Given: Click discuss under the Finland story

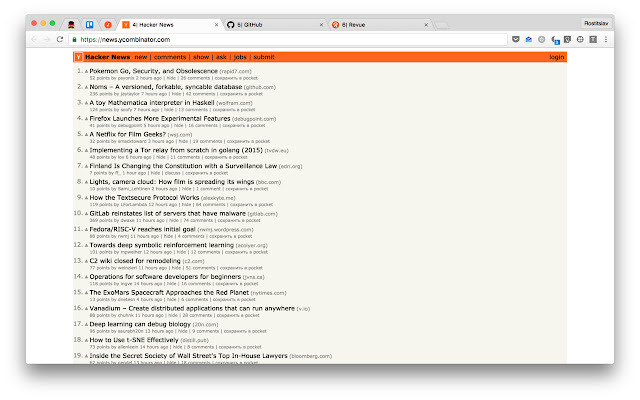Looking at the screenshot, I should coord(173,173).
